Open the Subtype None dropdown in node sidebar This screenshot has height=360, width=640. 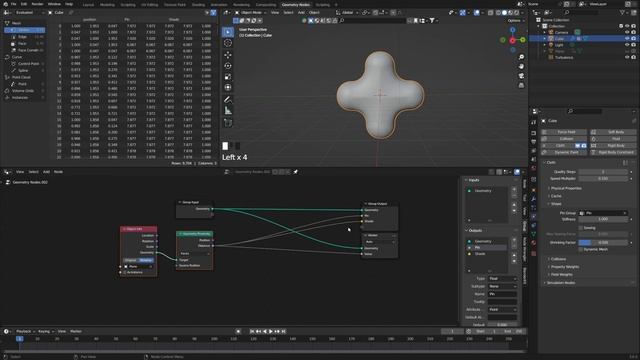click(x=502, y=286)
